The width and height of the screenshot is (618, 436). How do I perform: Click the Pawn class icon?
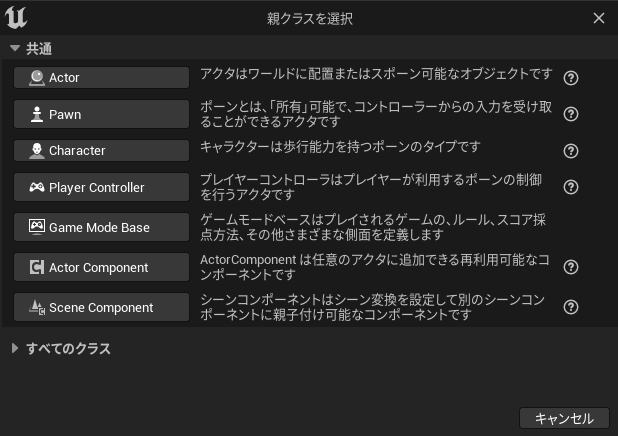[36, 114]
